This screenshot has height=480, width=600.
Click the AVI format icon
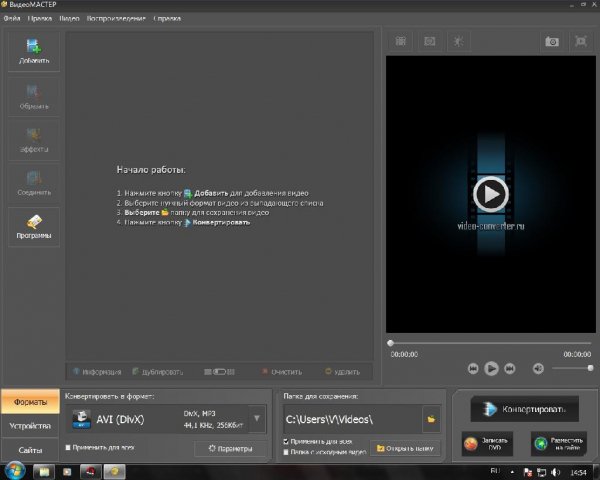click(82, 419)
